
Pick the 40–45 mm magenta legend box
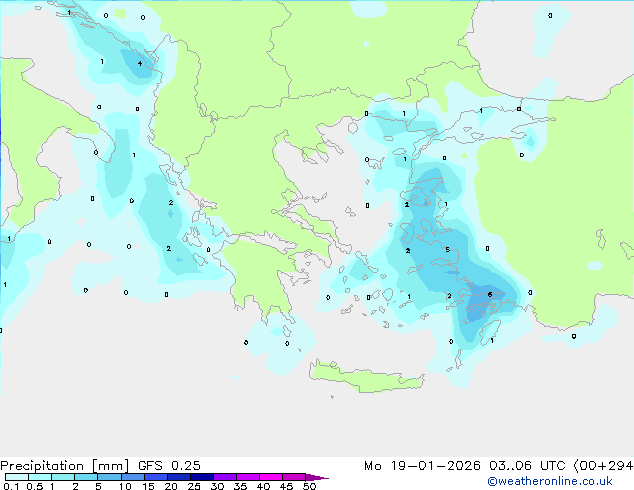(271, 477)
